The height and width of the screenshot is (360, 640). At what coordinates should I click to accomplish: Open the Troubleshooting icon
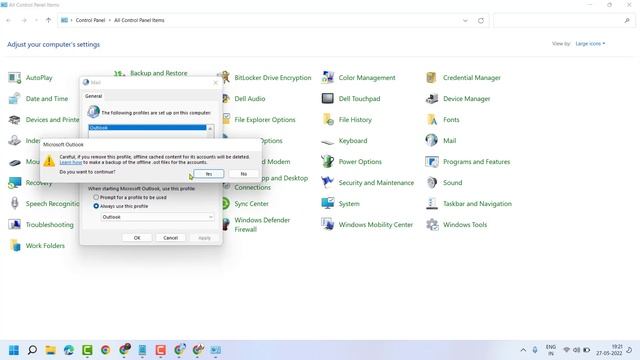(15, 224)
